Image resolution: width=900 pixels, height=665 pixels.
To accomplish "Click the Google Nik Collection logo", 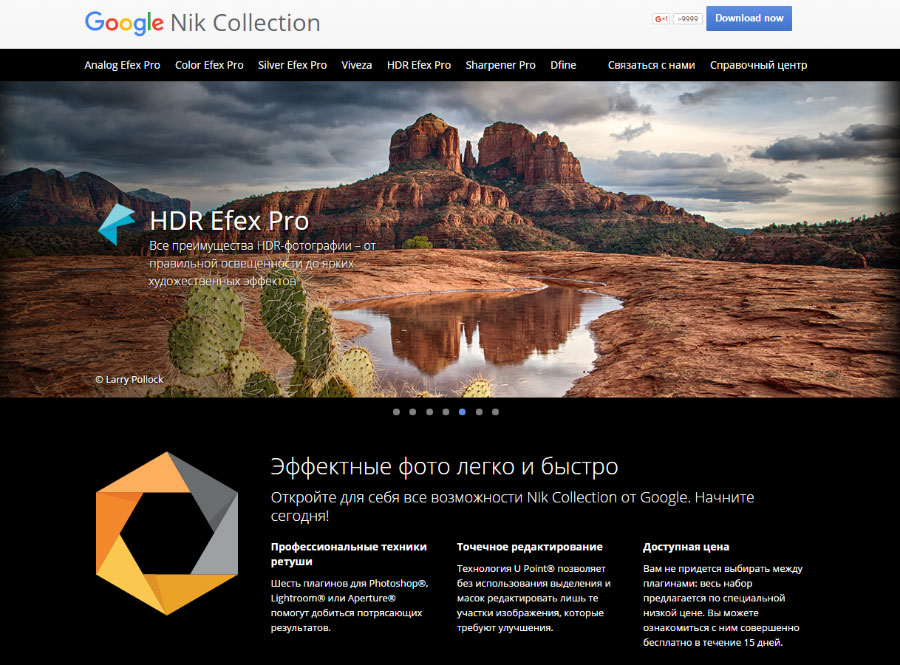I will pyautogui.click(x=202, y=23).
